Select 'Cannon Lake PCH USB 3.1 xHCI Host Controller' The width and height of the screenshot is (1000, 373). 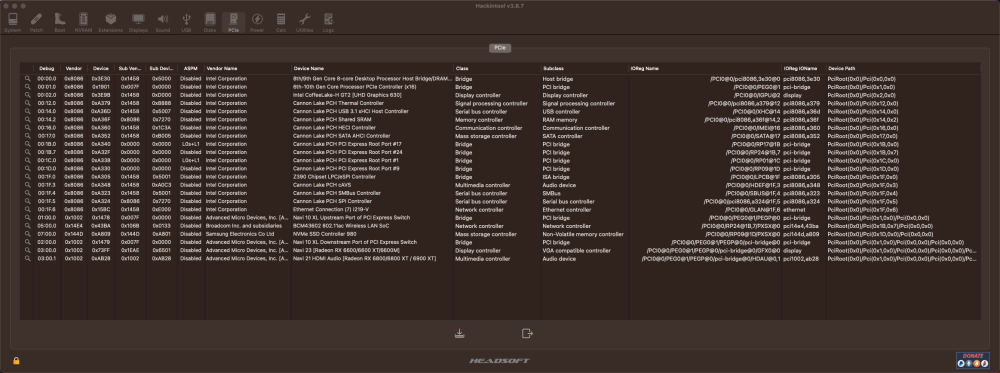[x=500, y=111]
